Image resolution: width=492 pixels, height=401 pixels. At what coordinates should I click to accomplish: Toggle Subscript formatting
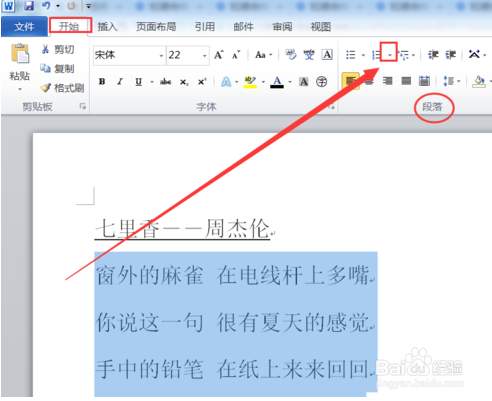click(184, 82)
